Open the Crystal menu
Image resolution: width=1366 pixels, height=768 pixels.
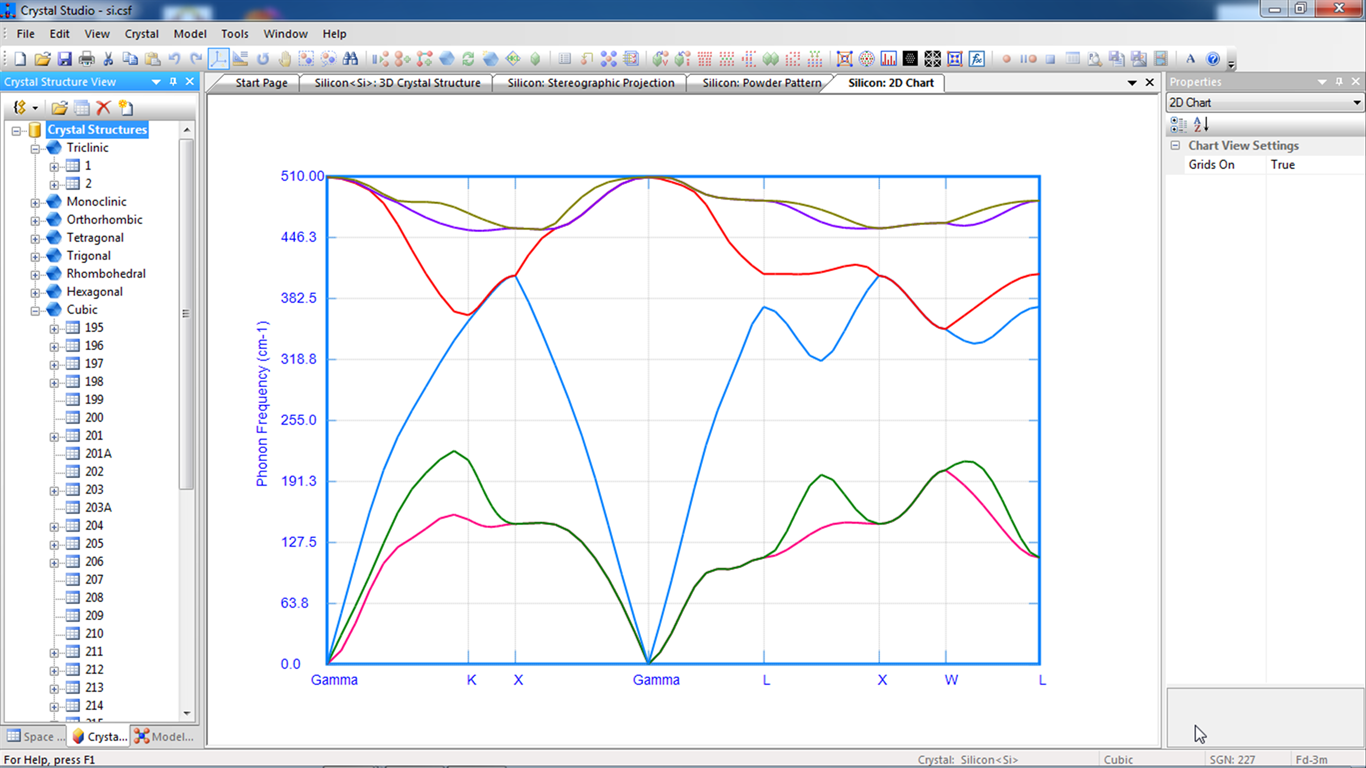point(141,34)
